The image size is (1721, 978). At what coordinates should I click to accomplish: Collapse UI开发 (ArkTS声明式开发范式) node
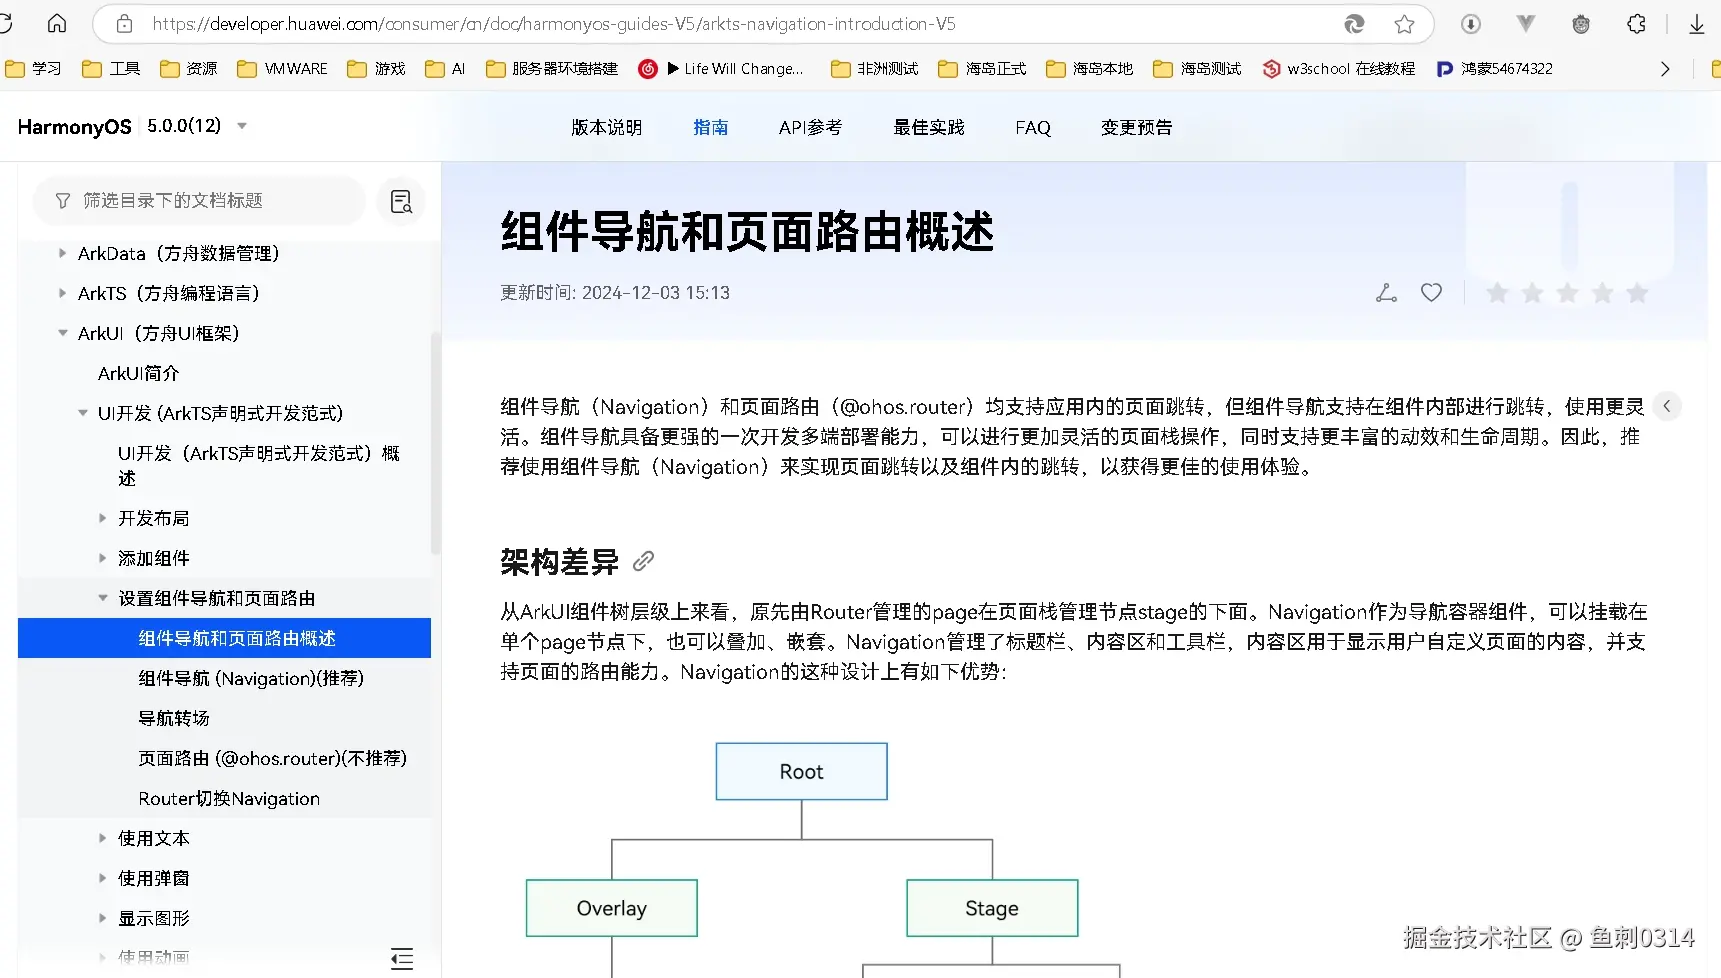tap(82, 413)
